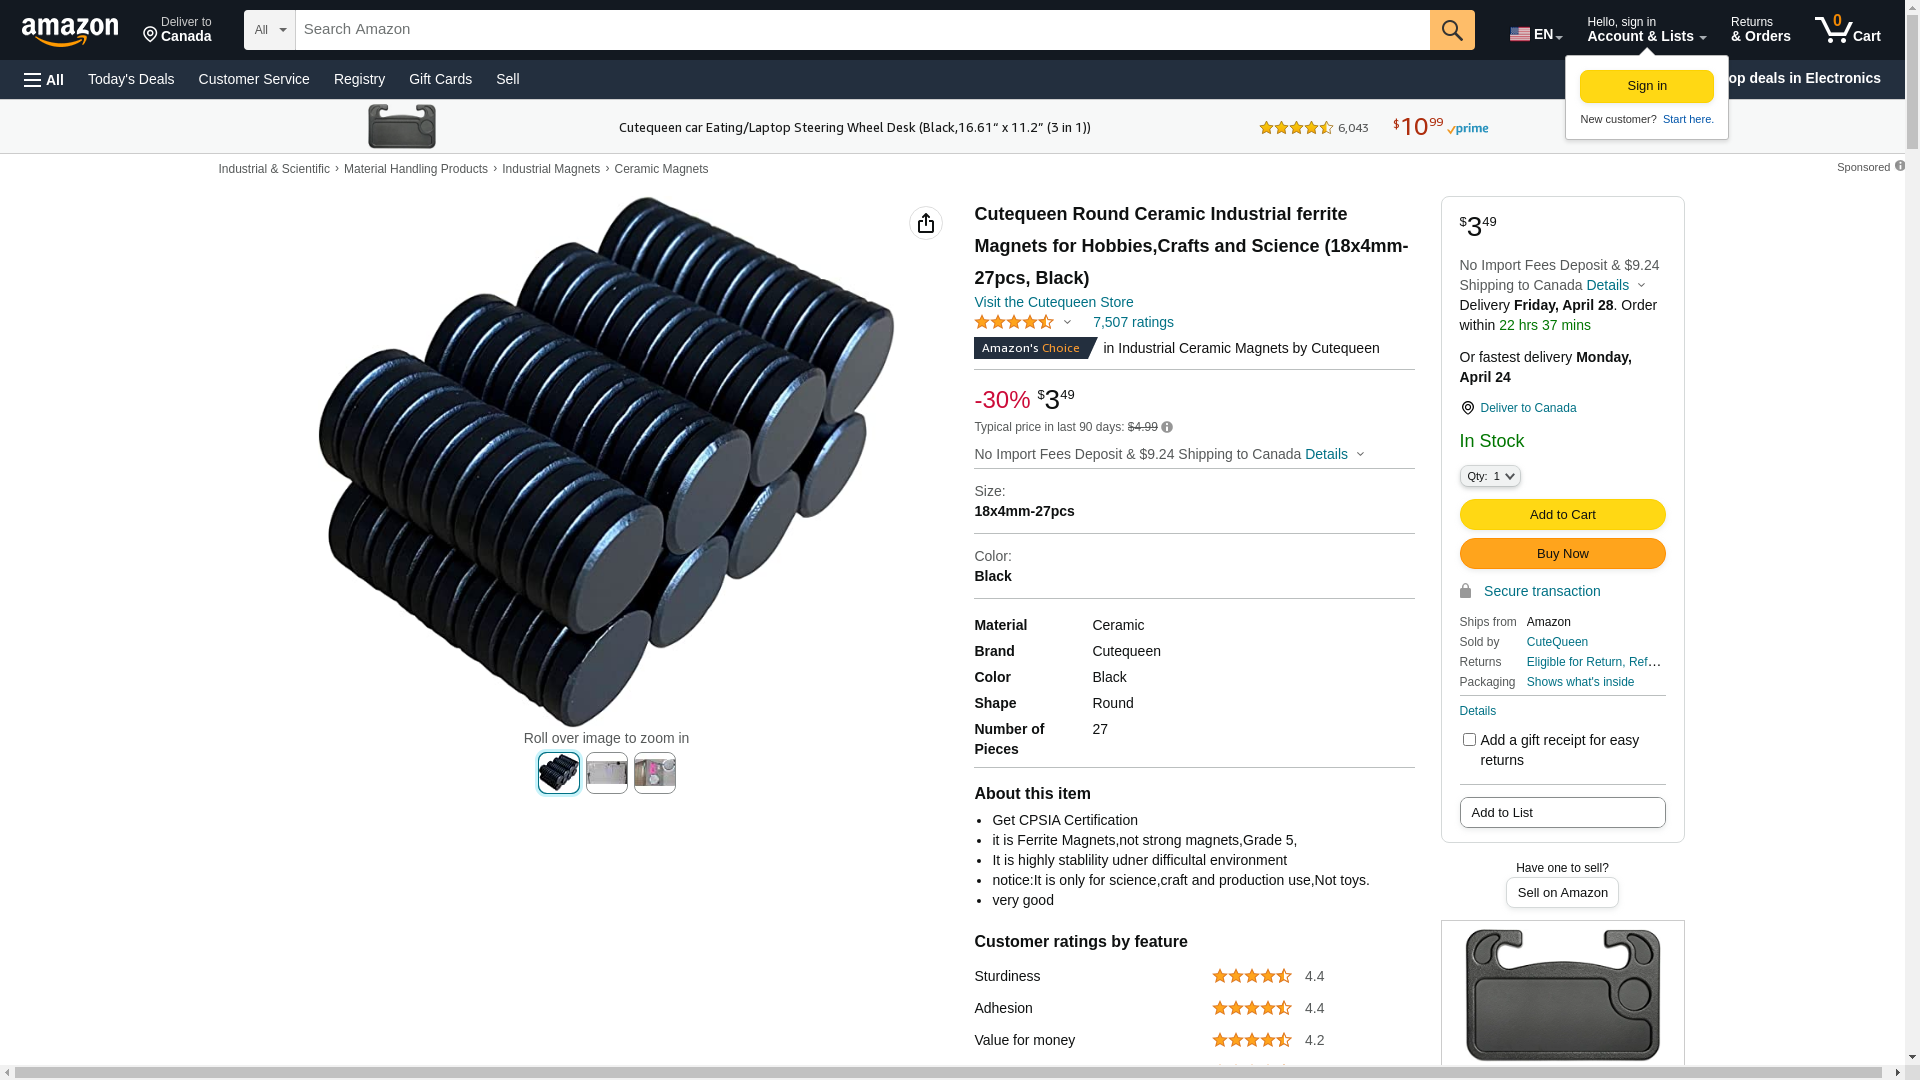
Task: Check the gift receipt checkbox
Action: 1469,740
